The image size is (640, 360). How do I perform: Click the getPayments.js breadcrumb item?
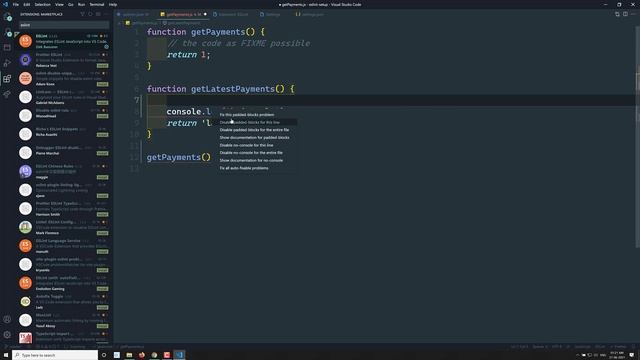(142, 23)
